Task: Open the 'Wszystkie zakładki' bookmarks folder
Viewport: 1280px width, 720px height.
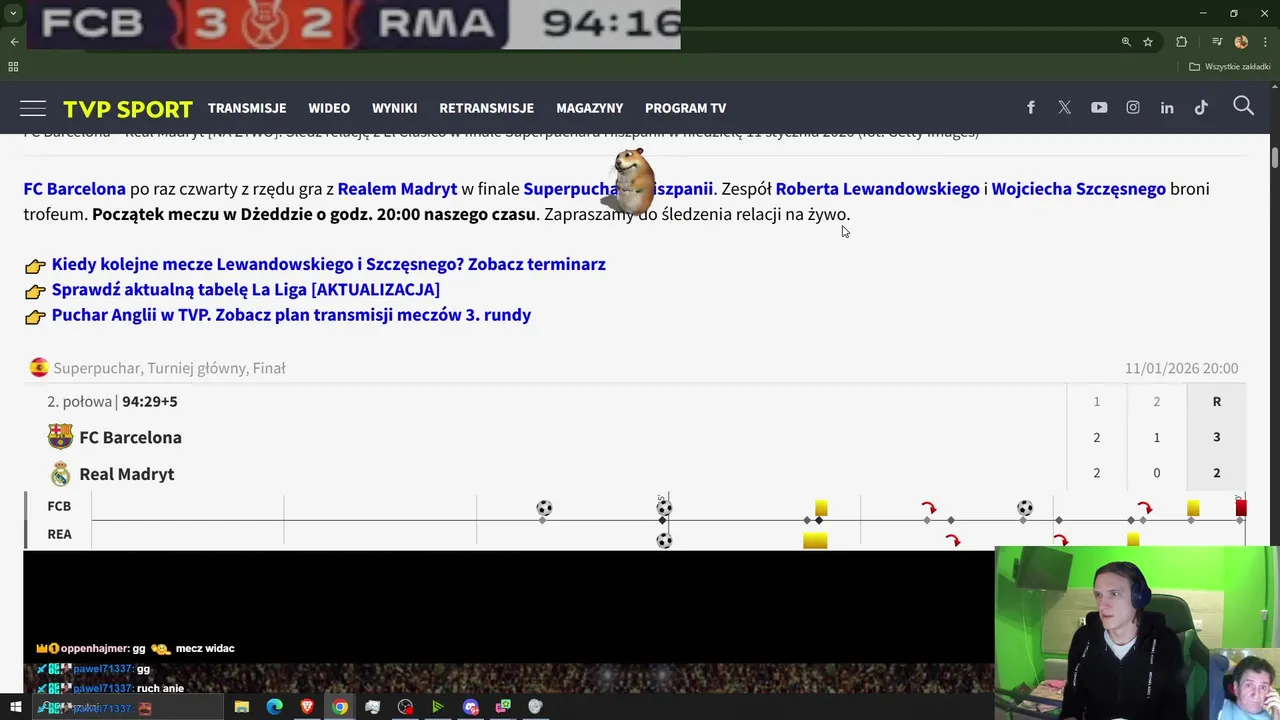Action: point(1229,67)
